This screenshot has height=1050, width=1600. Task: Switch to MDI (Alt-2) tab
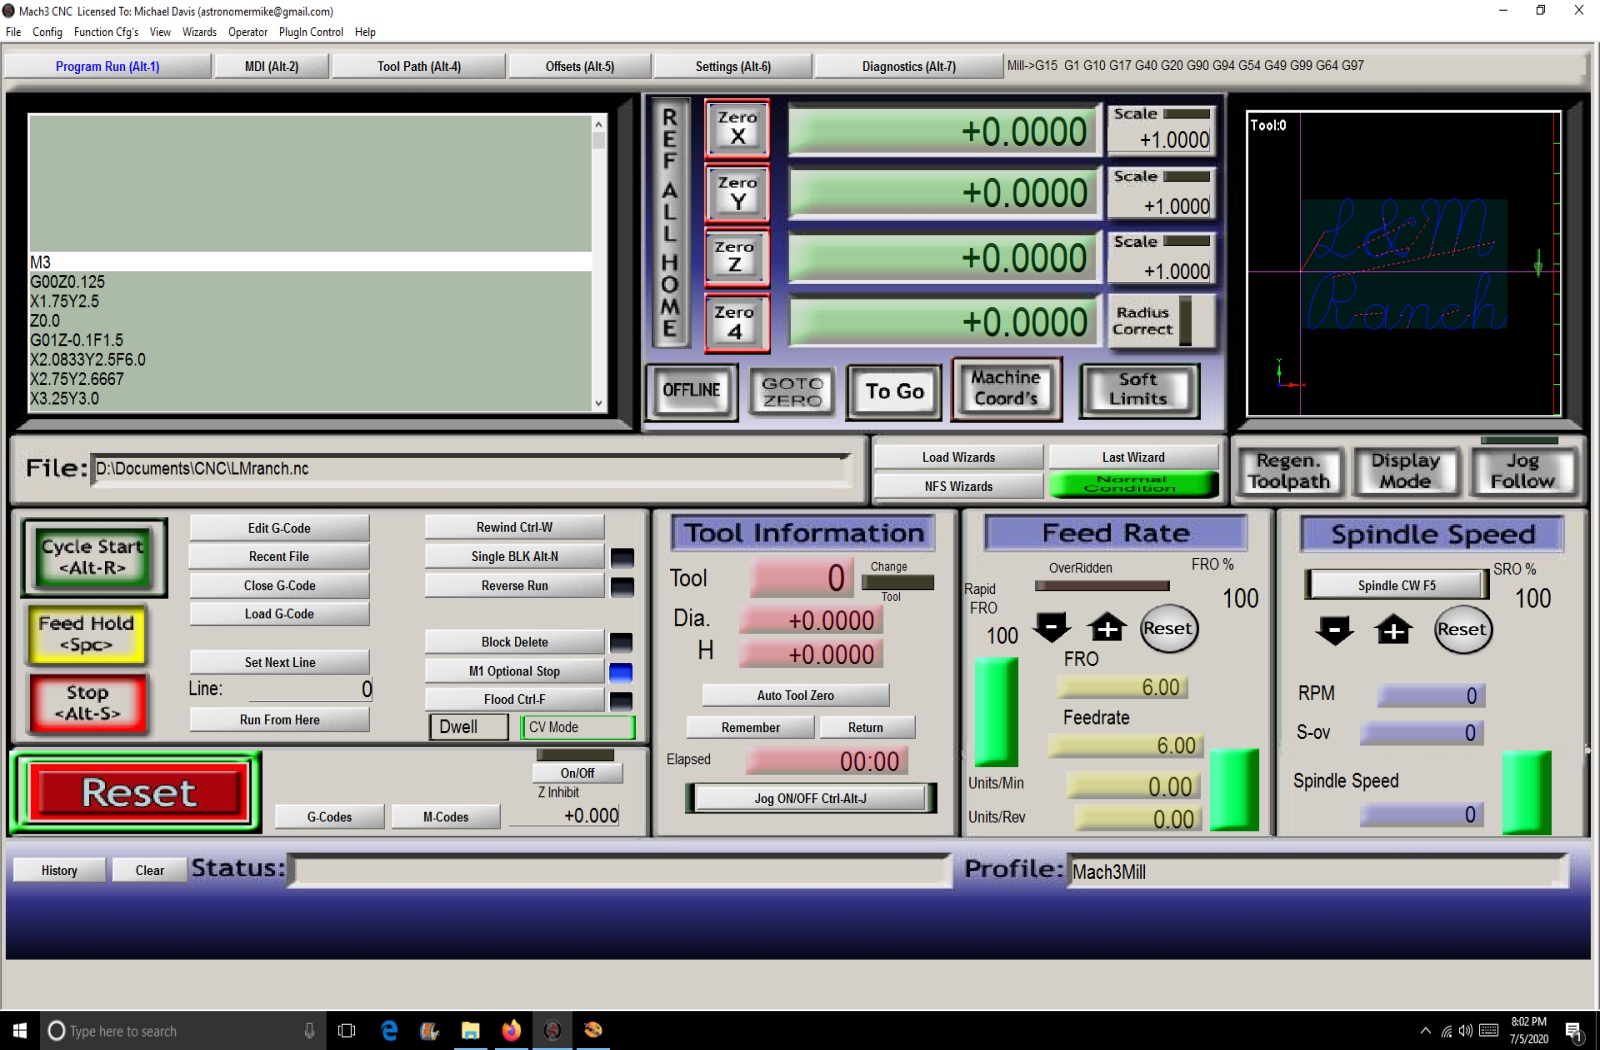(271, 66)
